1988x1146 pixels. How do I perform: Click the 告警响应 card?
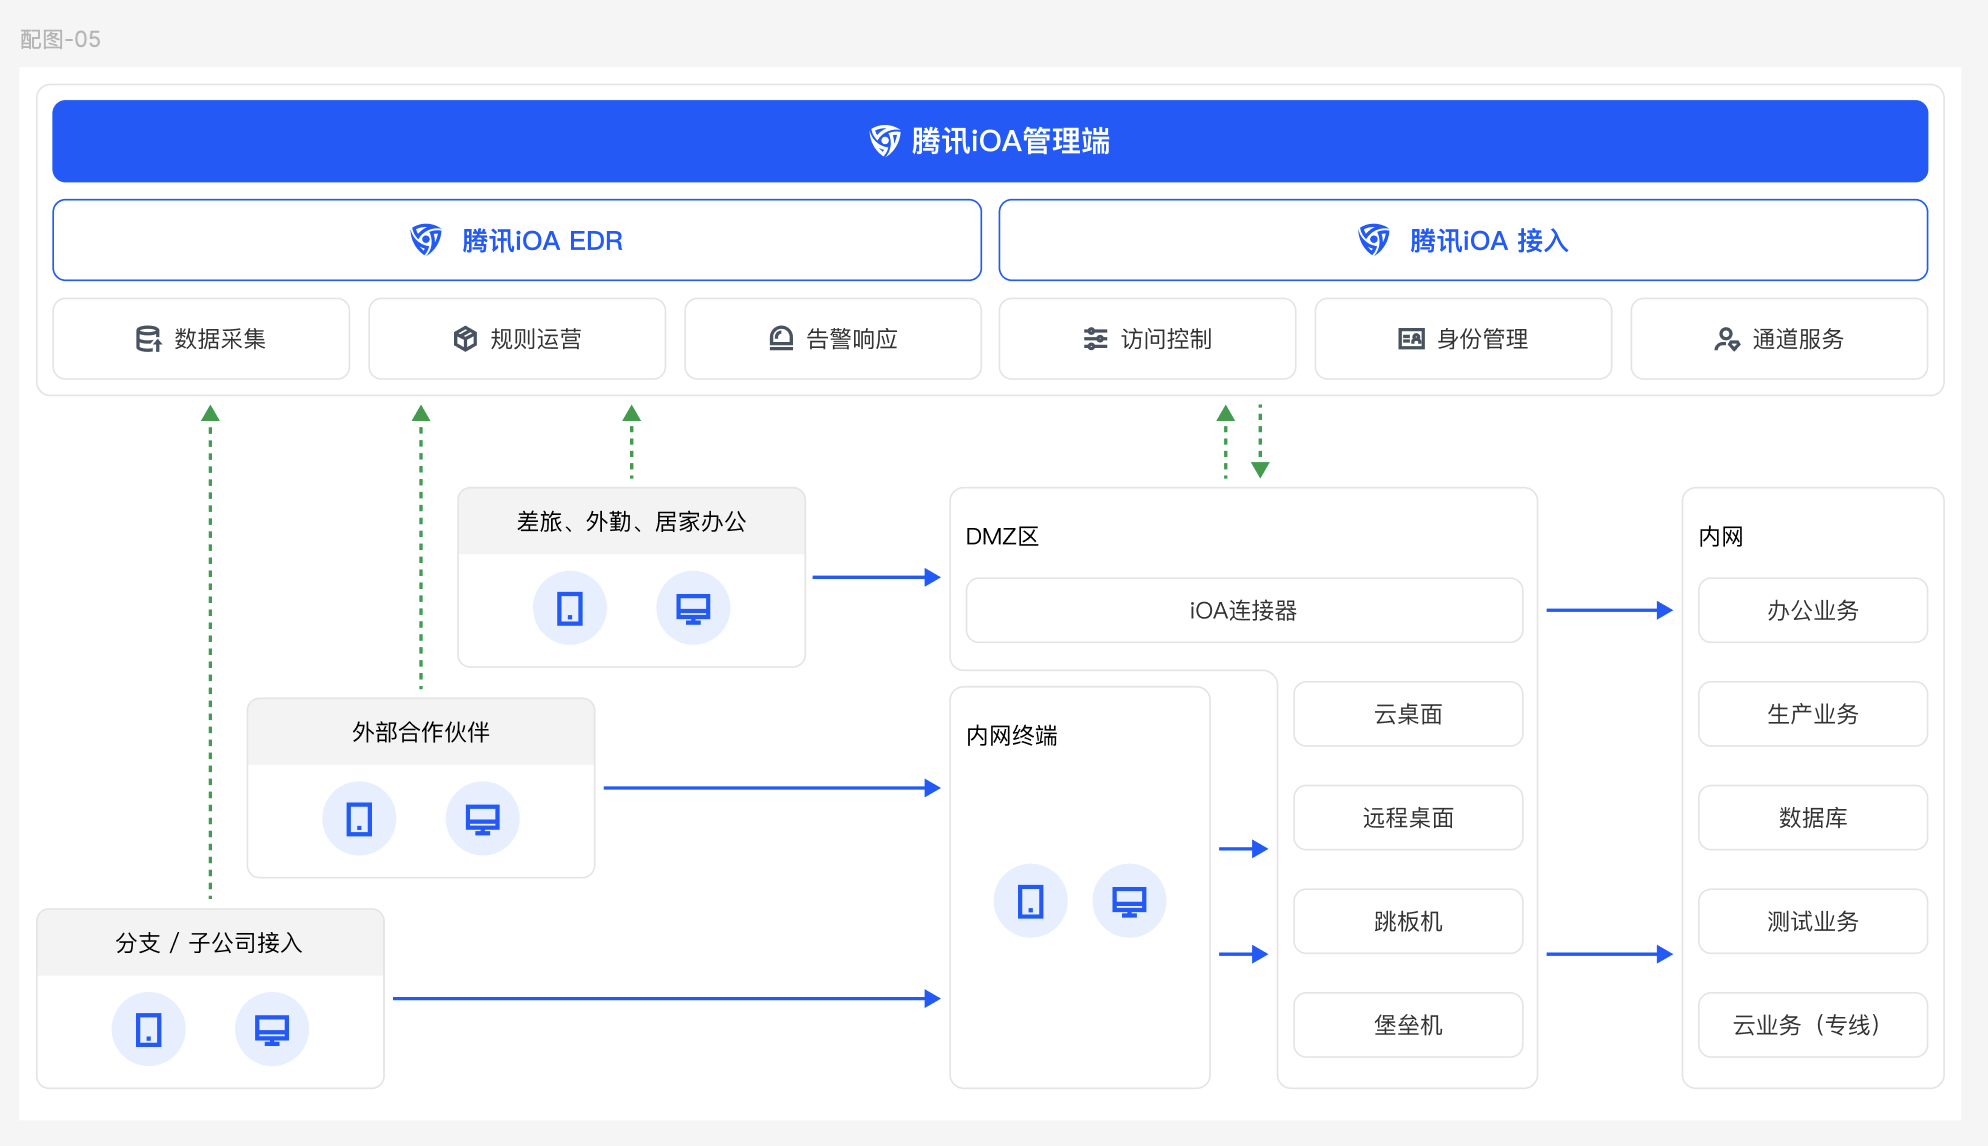[833, 339]
